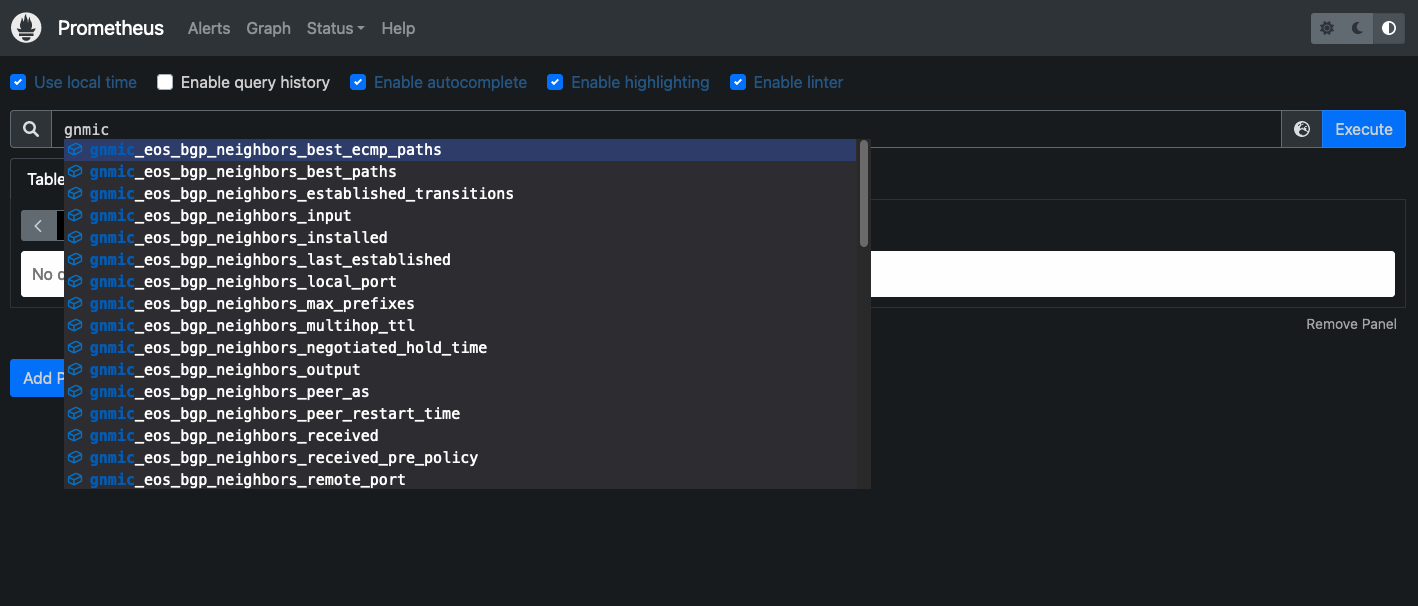Select gnmic_eos_bgp_neighbors_remote_port entry
The width and height of the screenshot is (1418, 606).
click(461, 480)
